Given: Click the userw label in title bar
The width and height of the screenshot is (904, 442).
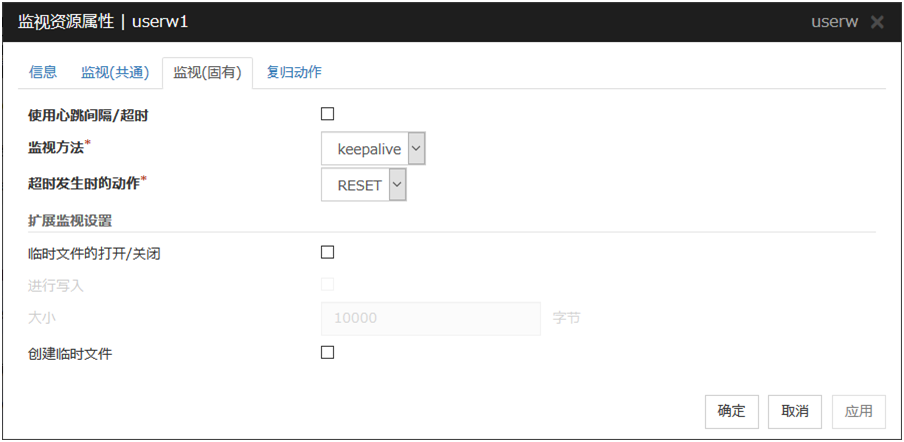Looking at the screenshot, I should coord(836,22).
